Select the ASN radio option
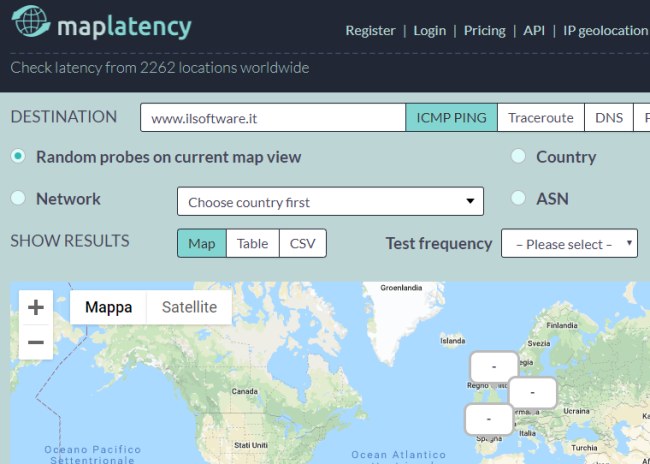 coord(518,199)
